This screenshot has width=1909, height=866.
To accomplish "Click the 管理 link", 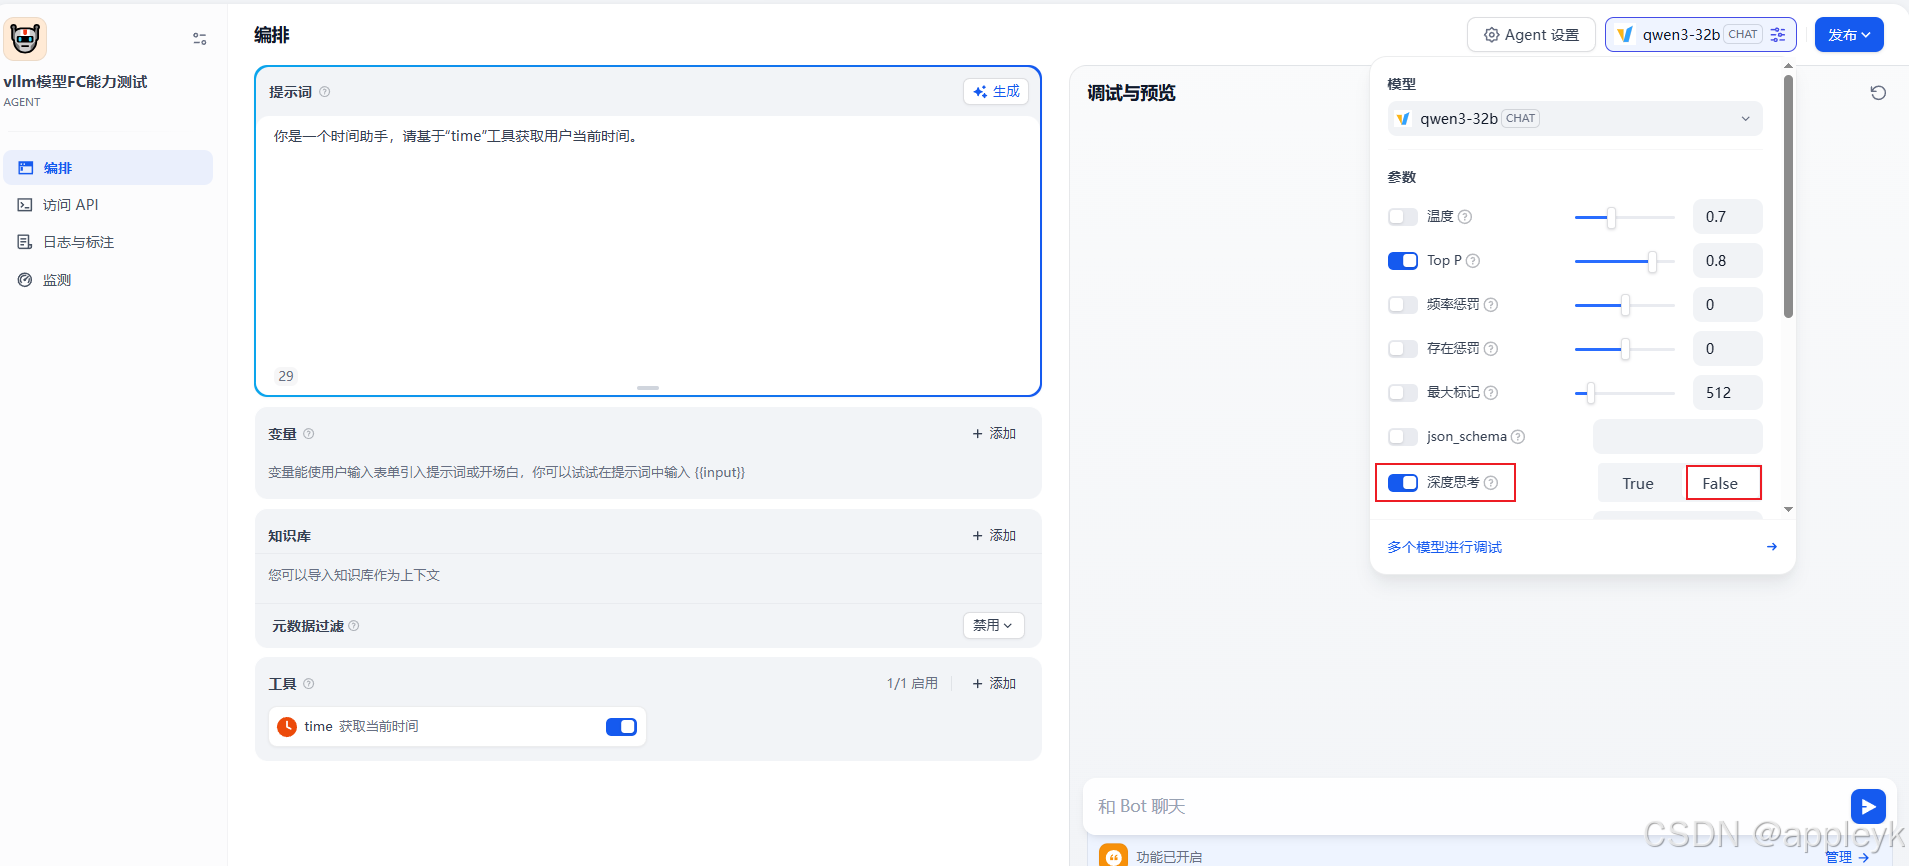I will point(1847,857).
